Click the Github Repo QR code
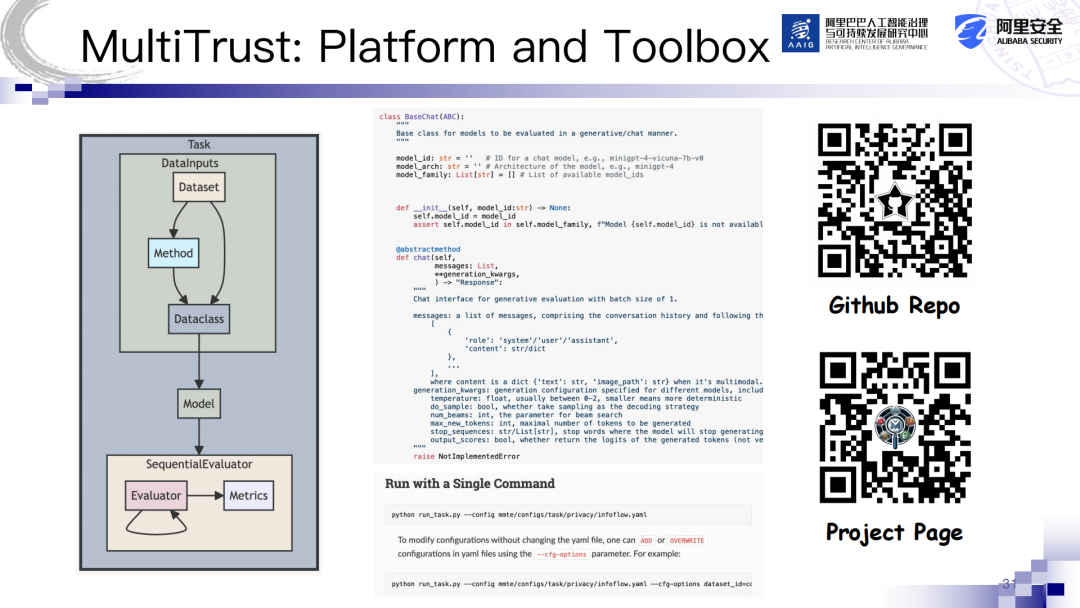 (894, 200)
